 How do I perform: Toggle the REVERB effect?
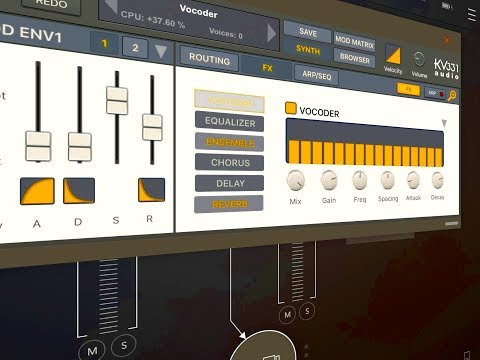tap(229, 204)
